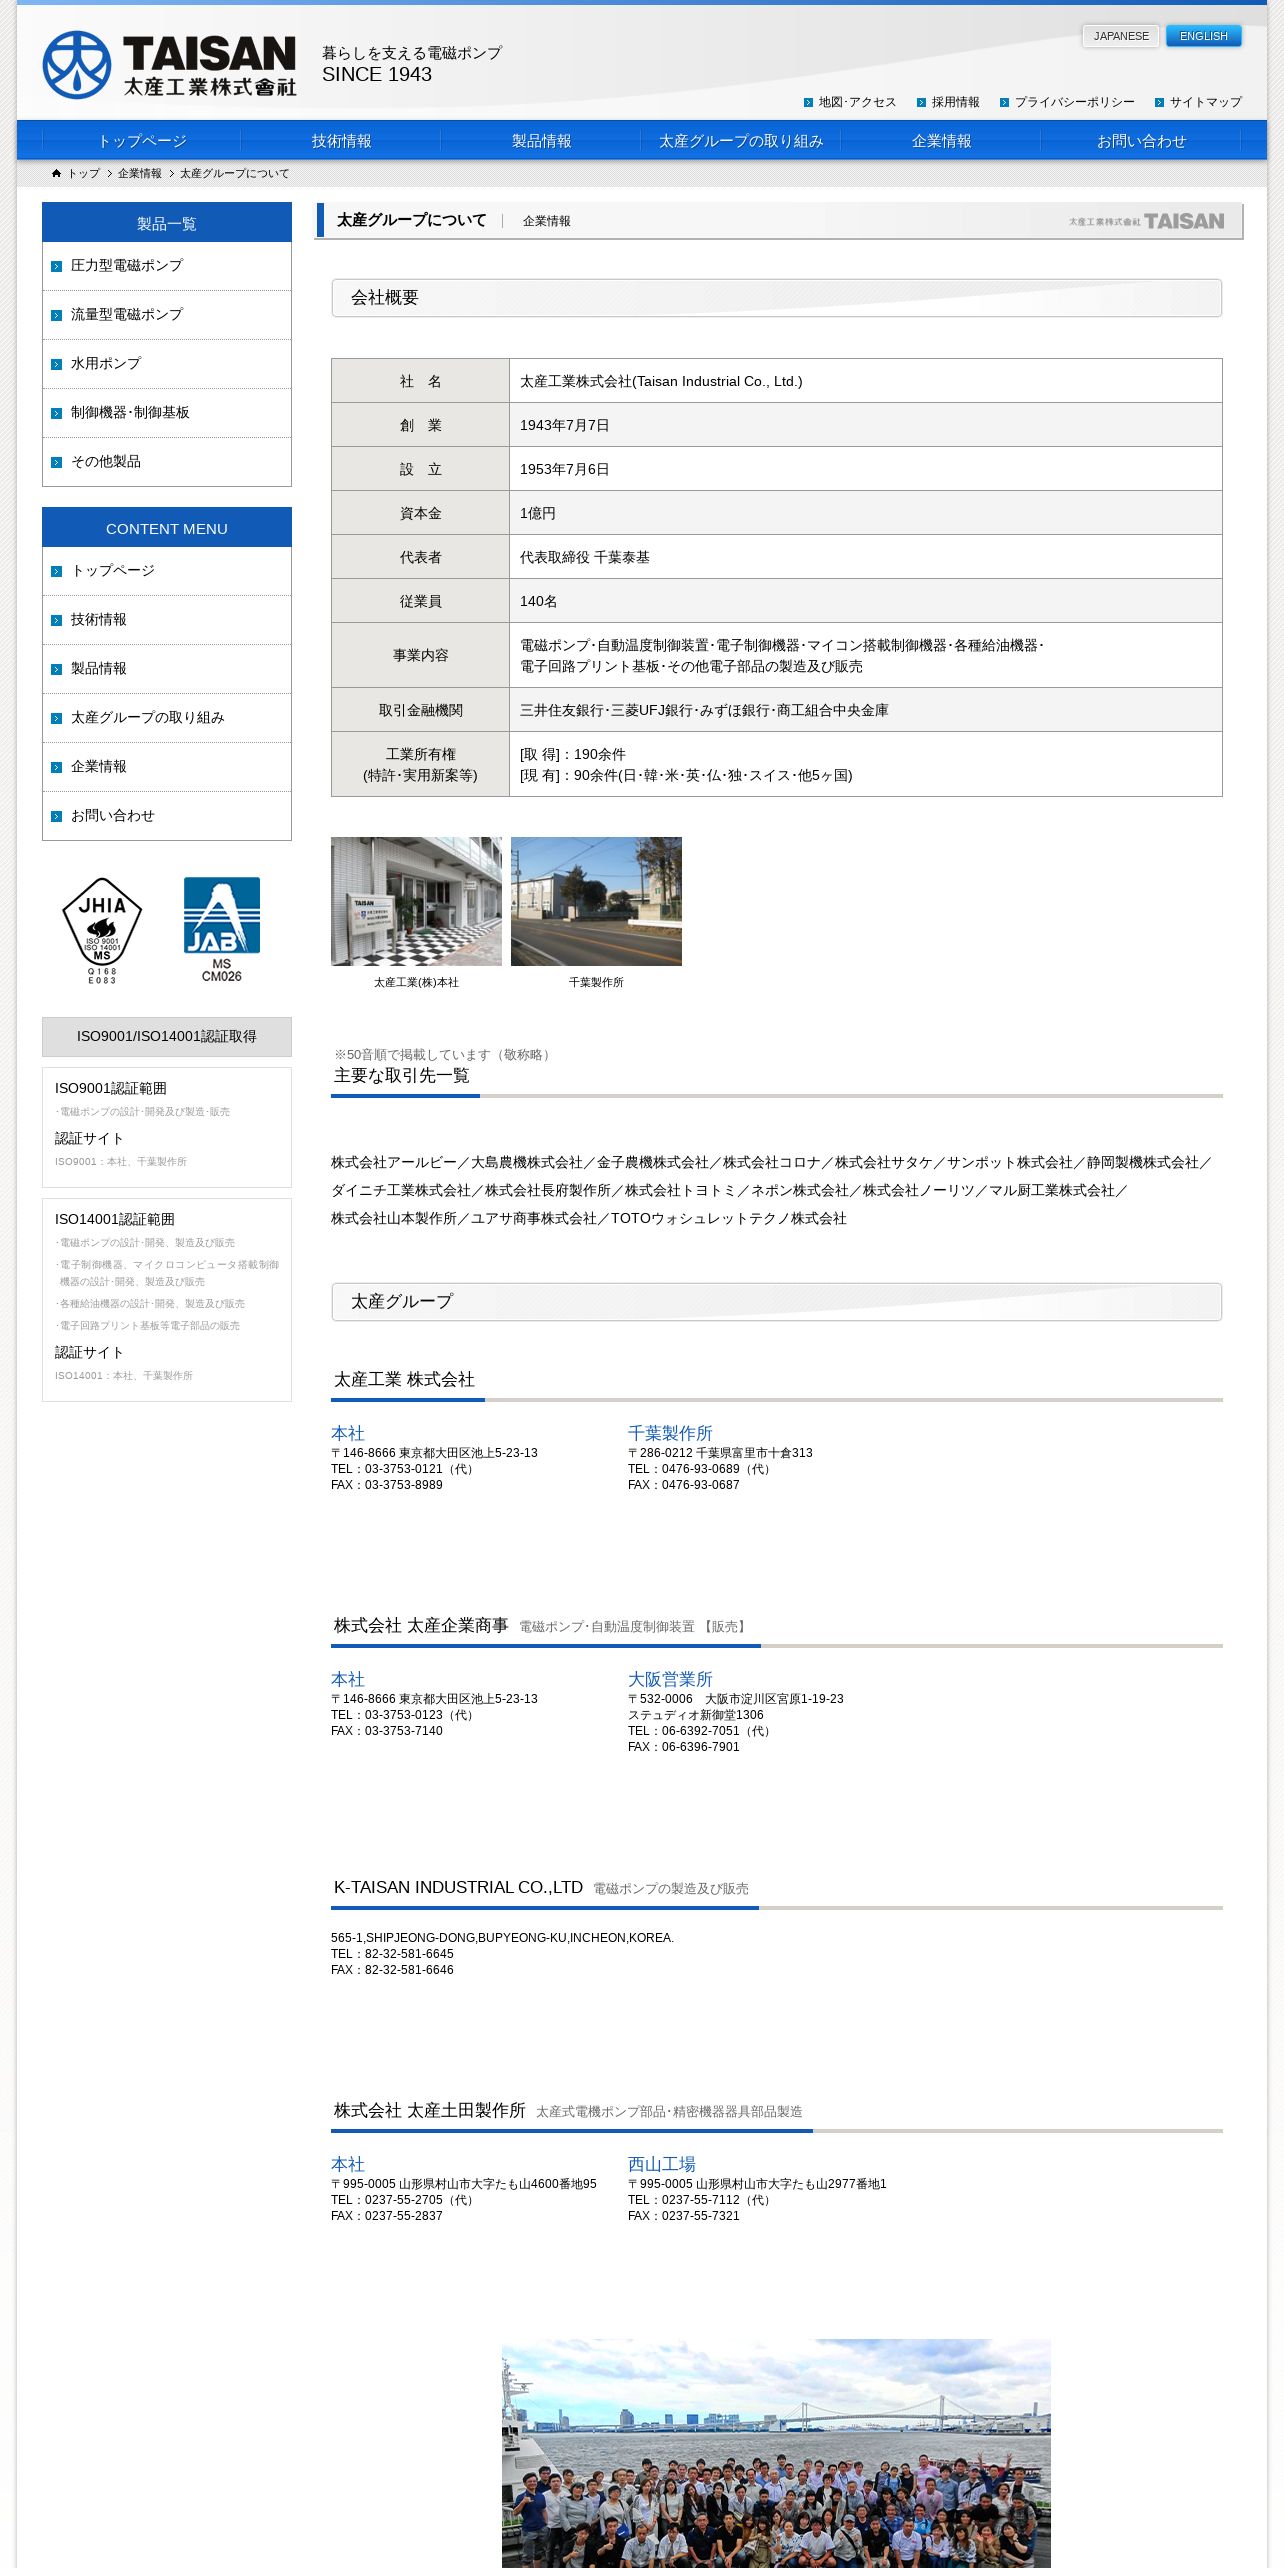Open プライバシーポリシー link
The width and height of the screenshot is (1284, 2568).
point(1074,102)
